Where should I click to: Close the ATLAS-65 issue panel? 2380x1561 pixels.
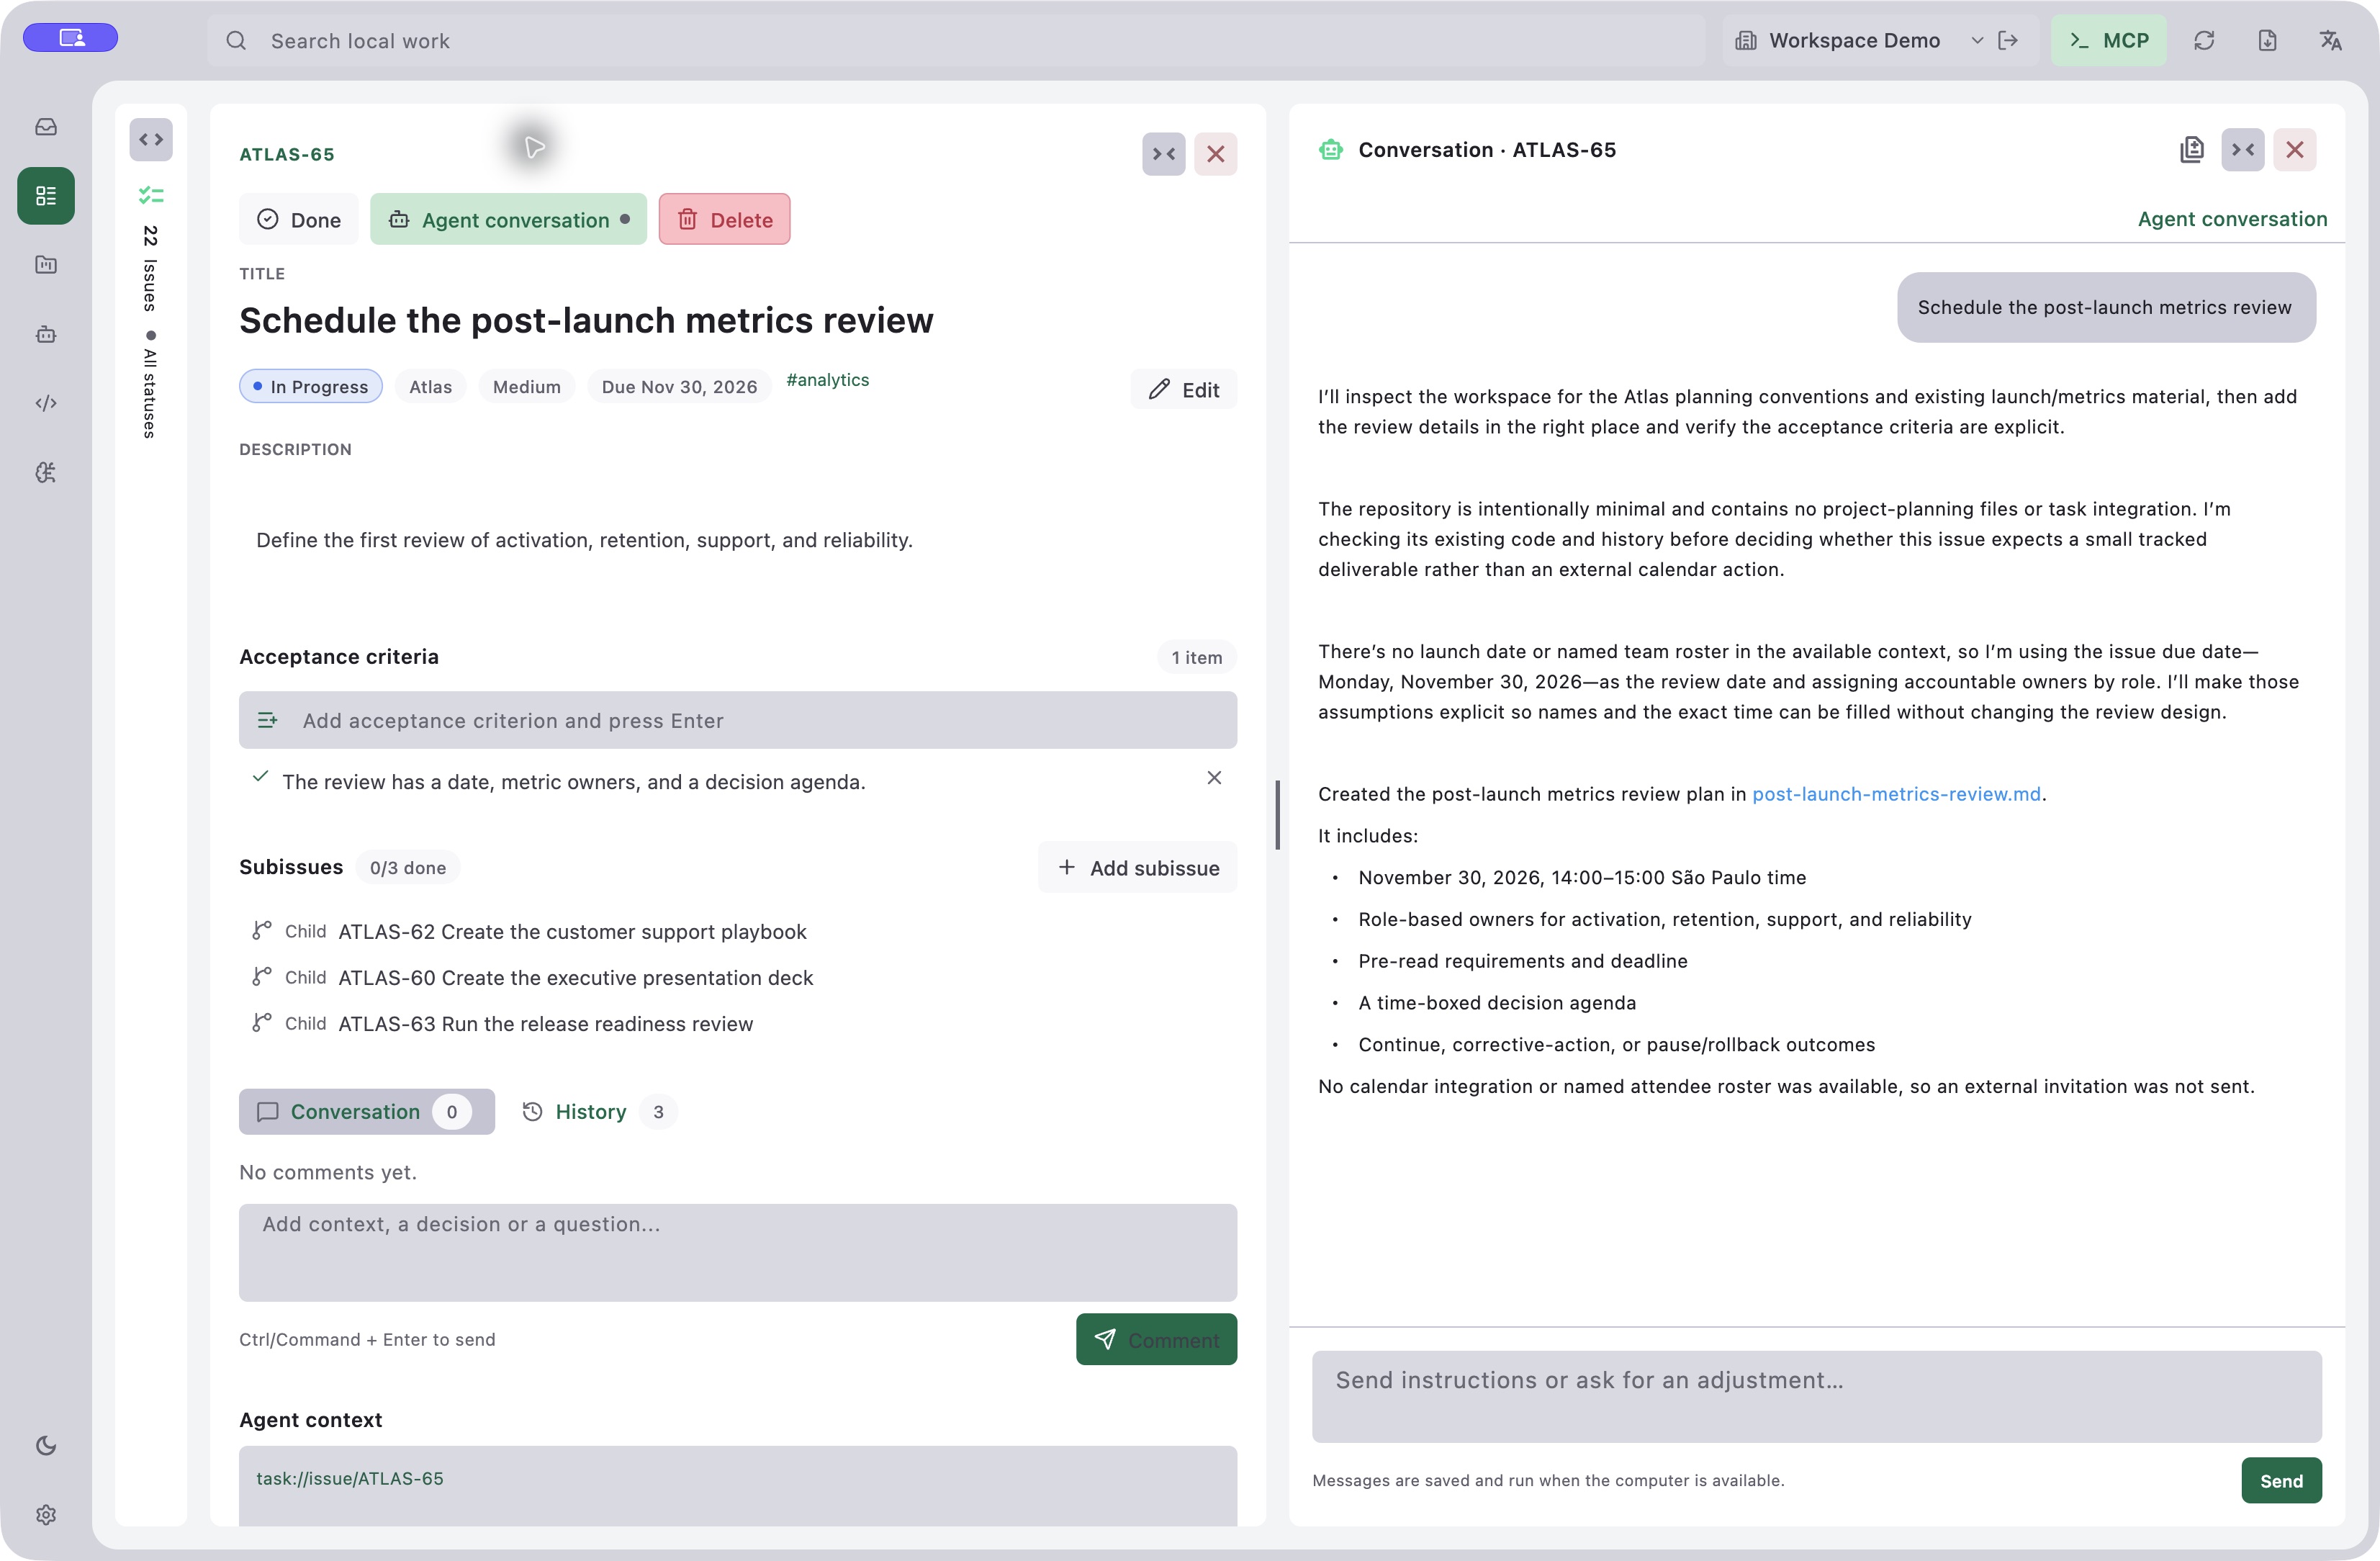[x=1216, y=154]
